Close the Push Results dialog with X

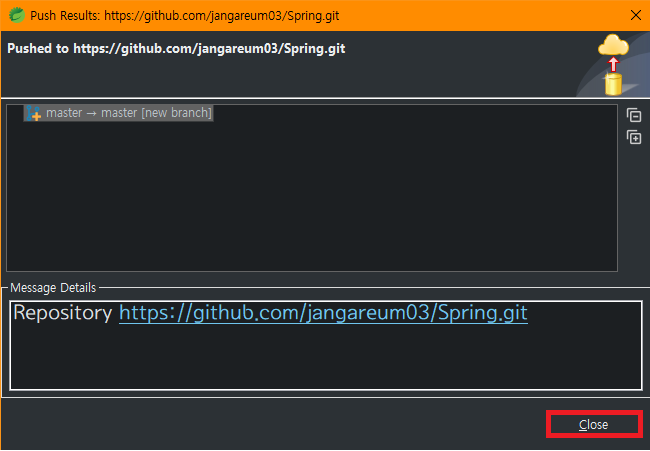(635, 15)
